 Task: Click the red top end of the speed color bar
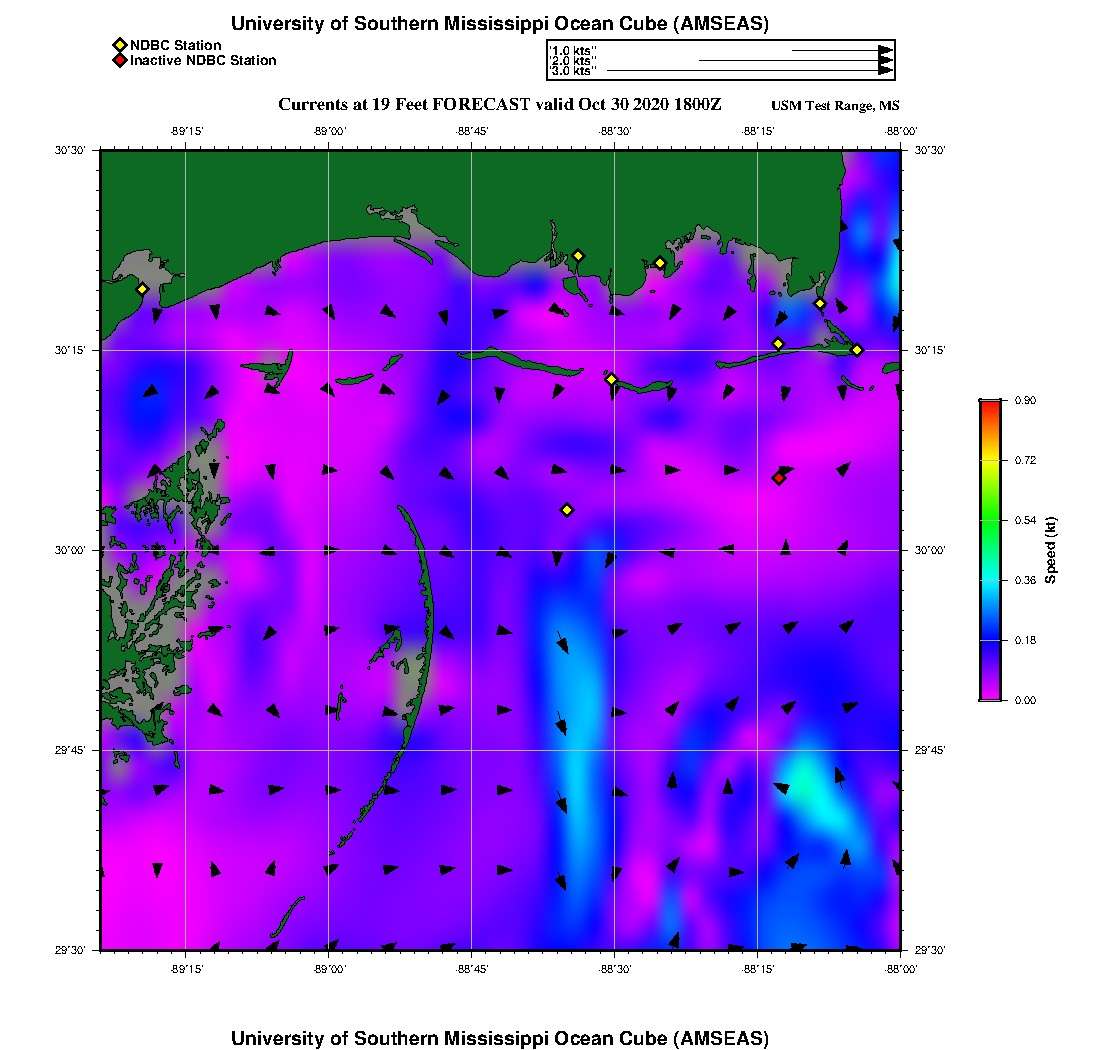(990, 405)
